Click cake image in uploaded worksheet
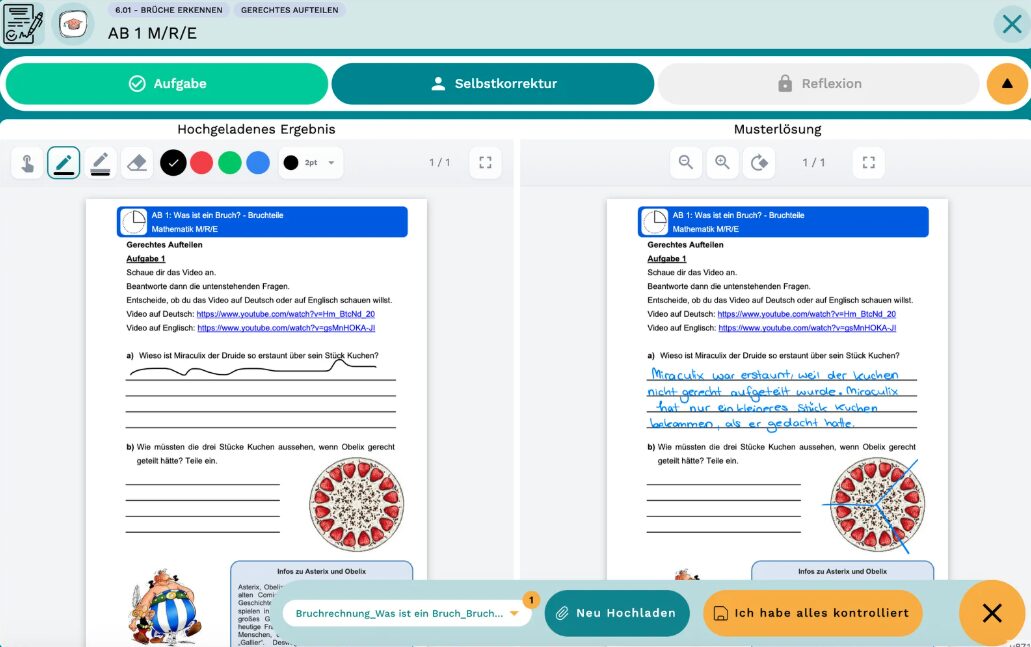This screenshot has height=647, width=1031. [356, 505]
